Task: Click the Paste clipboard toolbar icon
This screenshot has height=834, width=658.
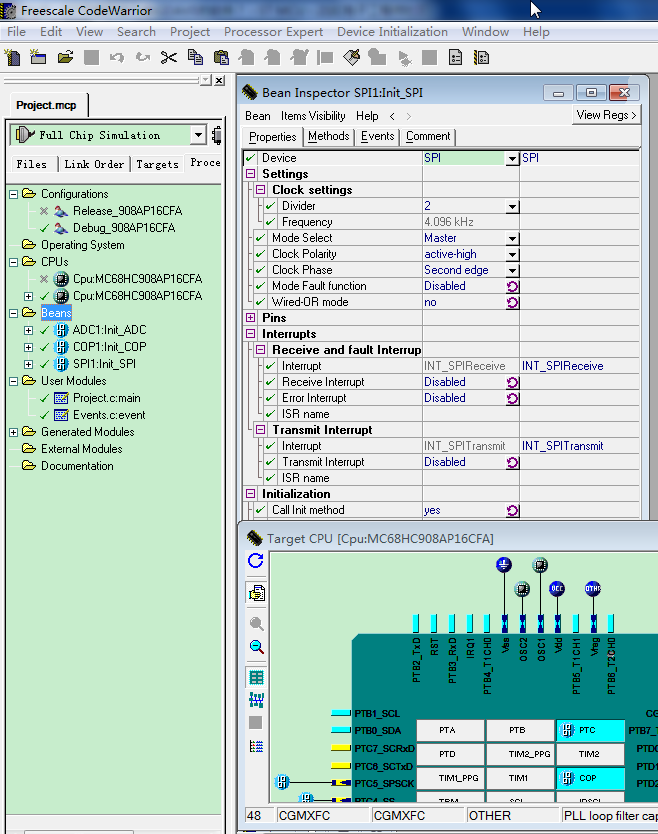Action: pyautogui.click(x=221, y=57)
